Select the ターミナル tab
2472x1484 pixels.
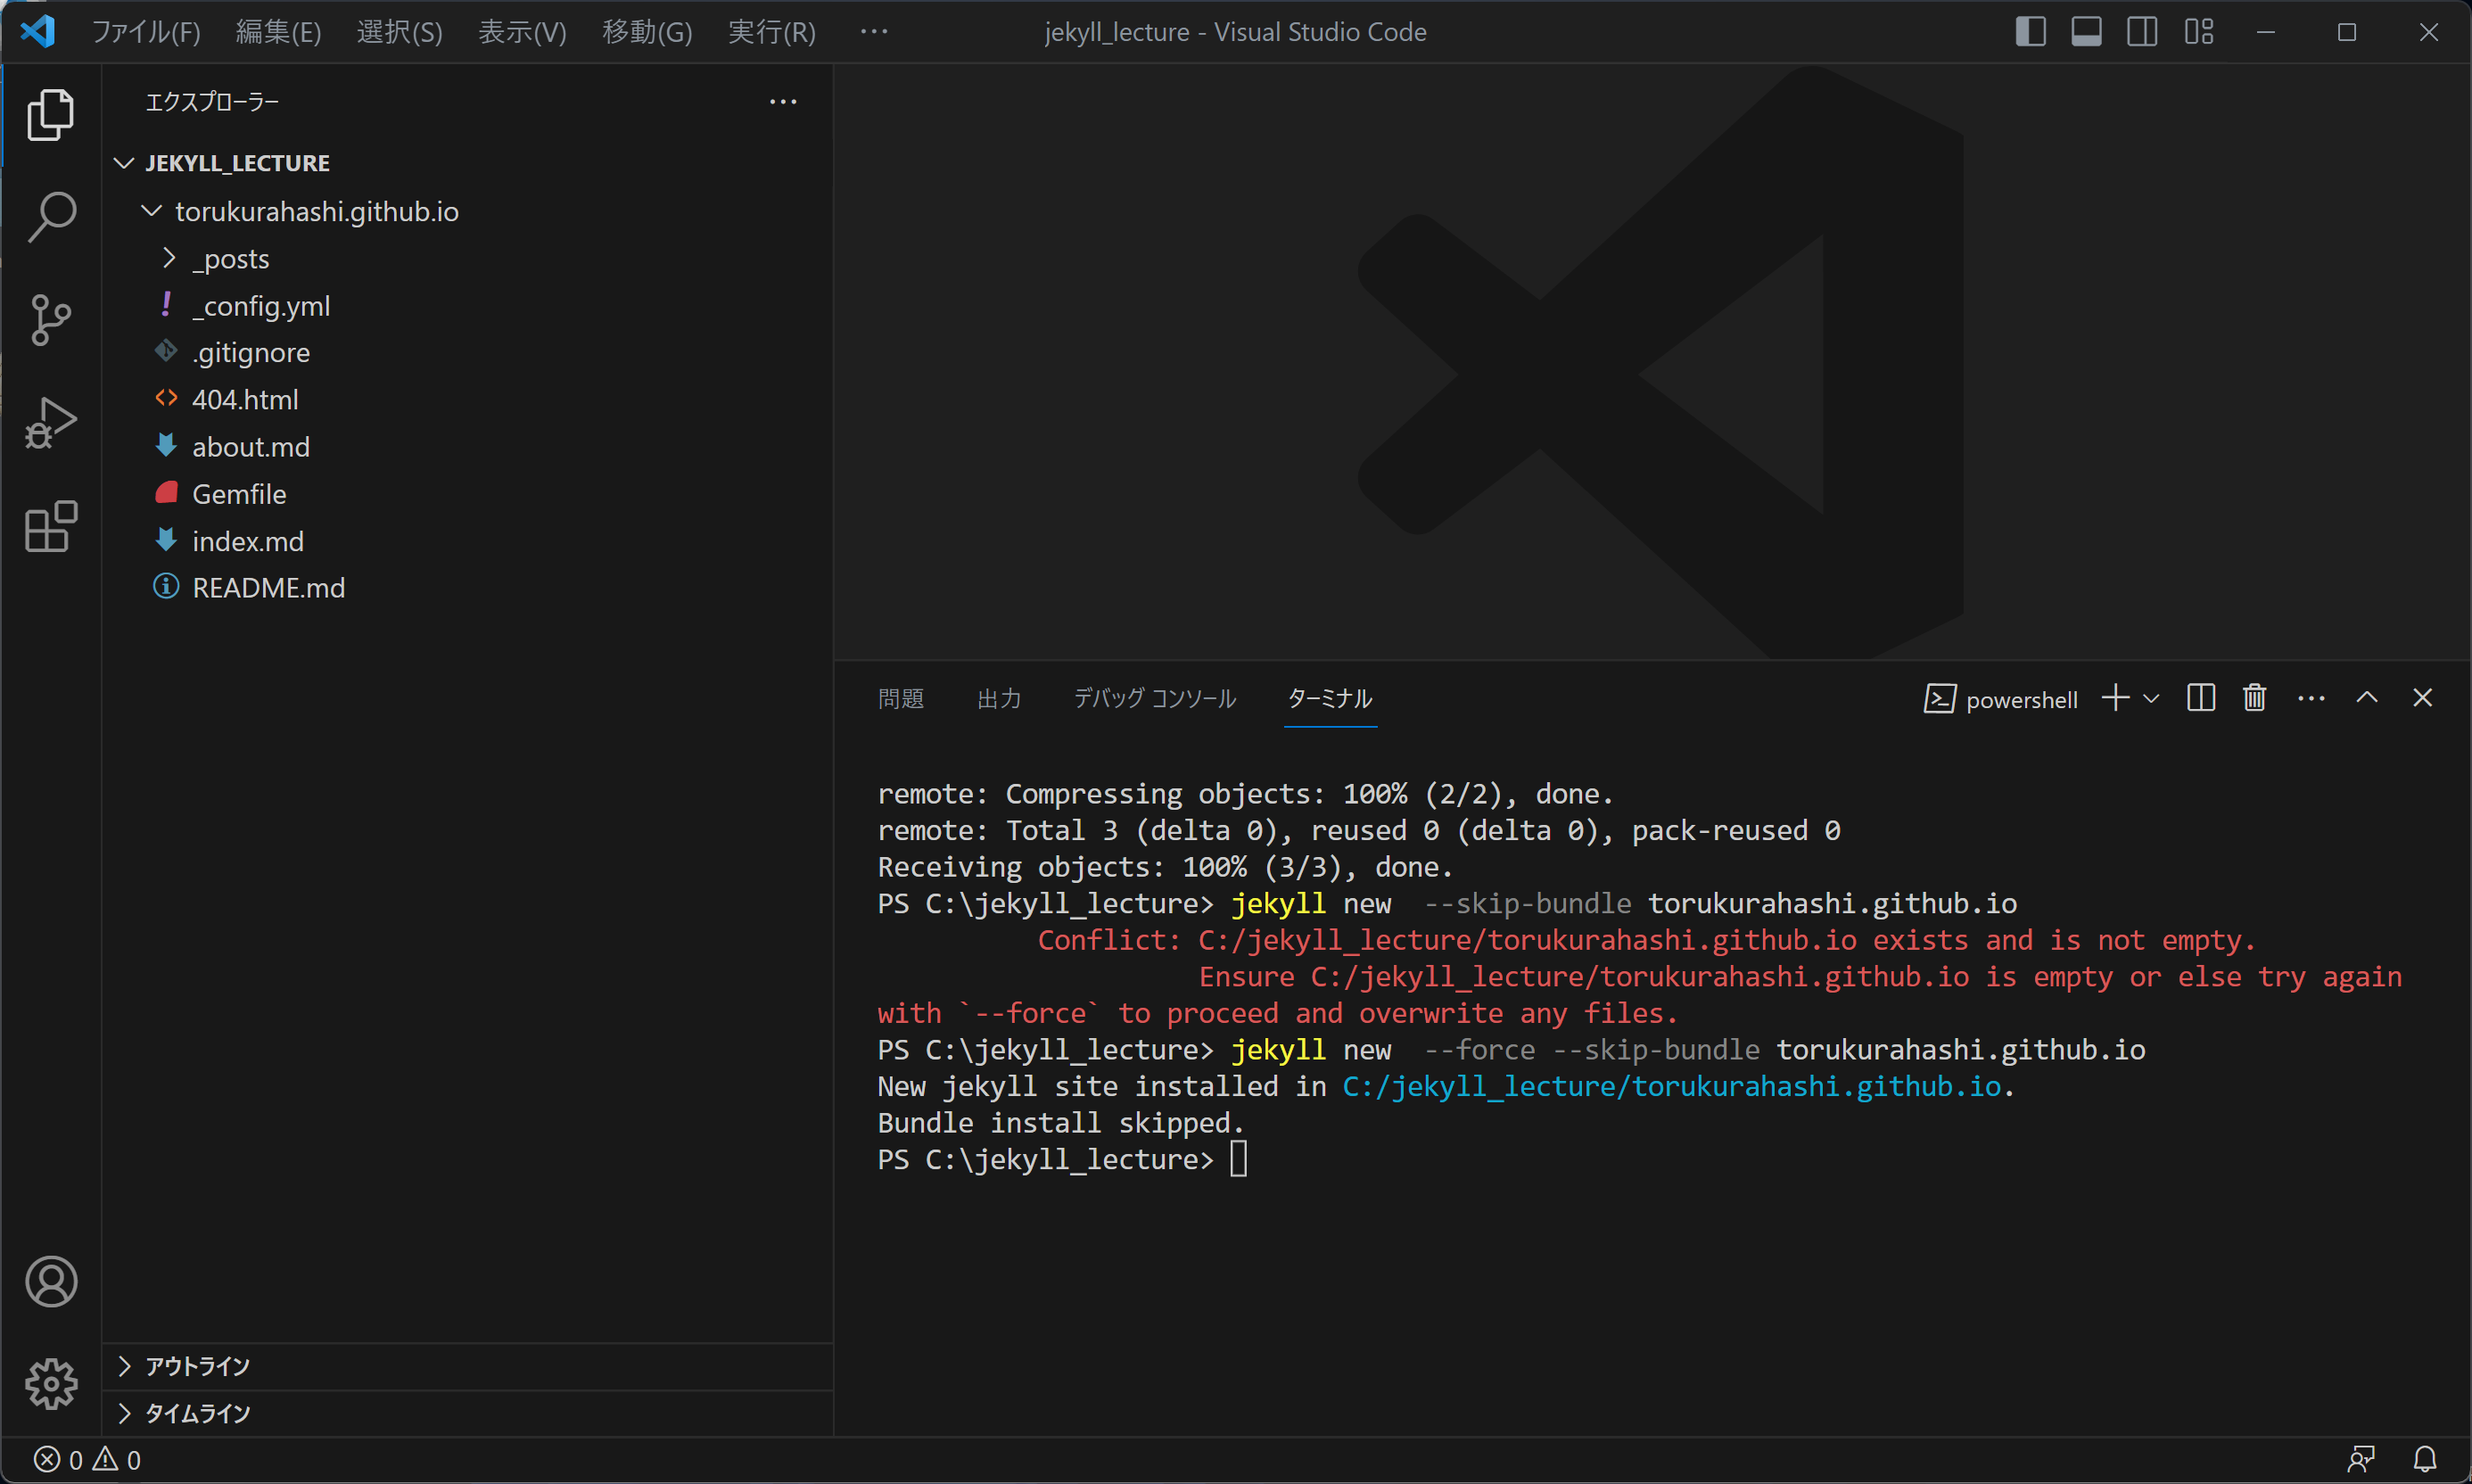[x=1330, y=699]
